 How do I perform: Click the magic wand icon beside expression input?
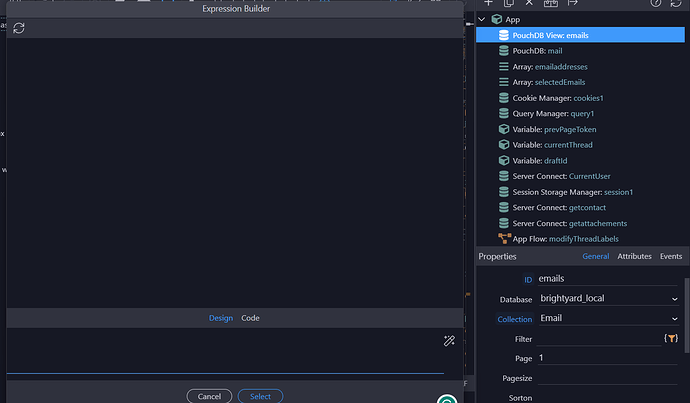tap(449, 341)
